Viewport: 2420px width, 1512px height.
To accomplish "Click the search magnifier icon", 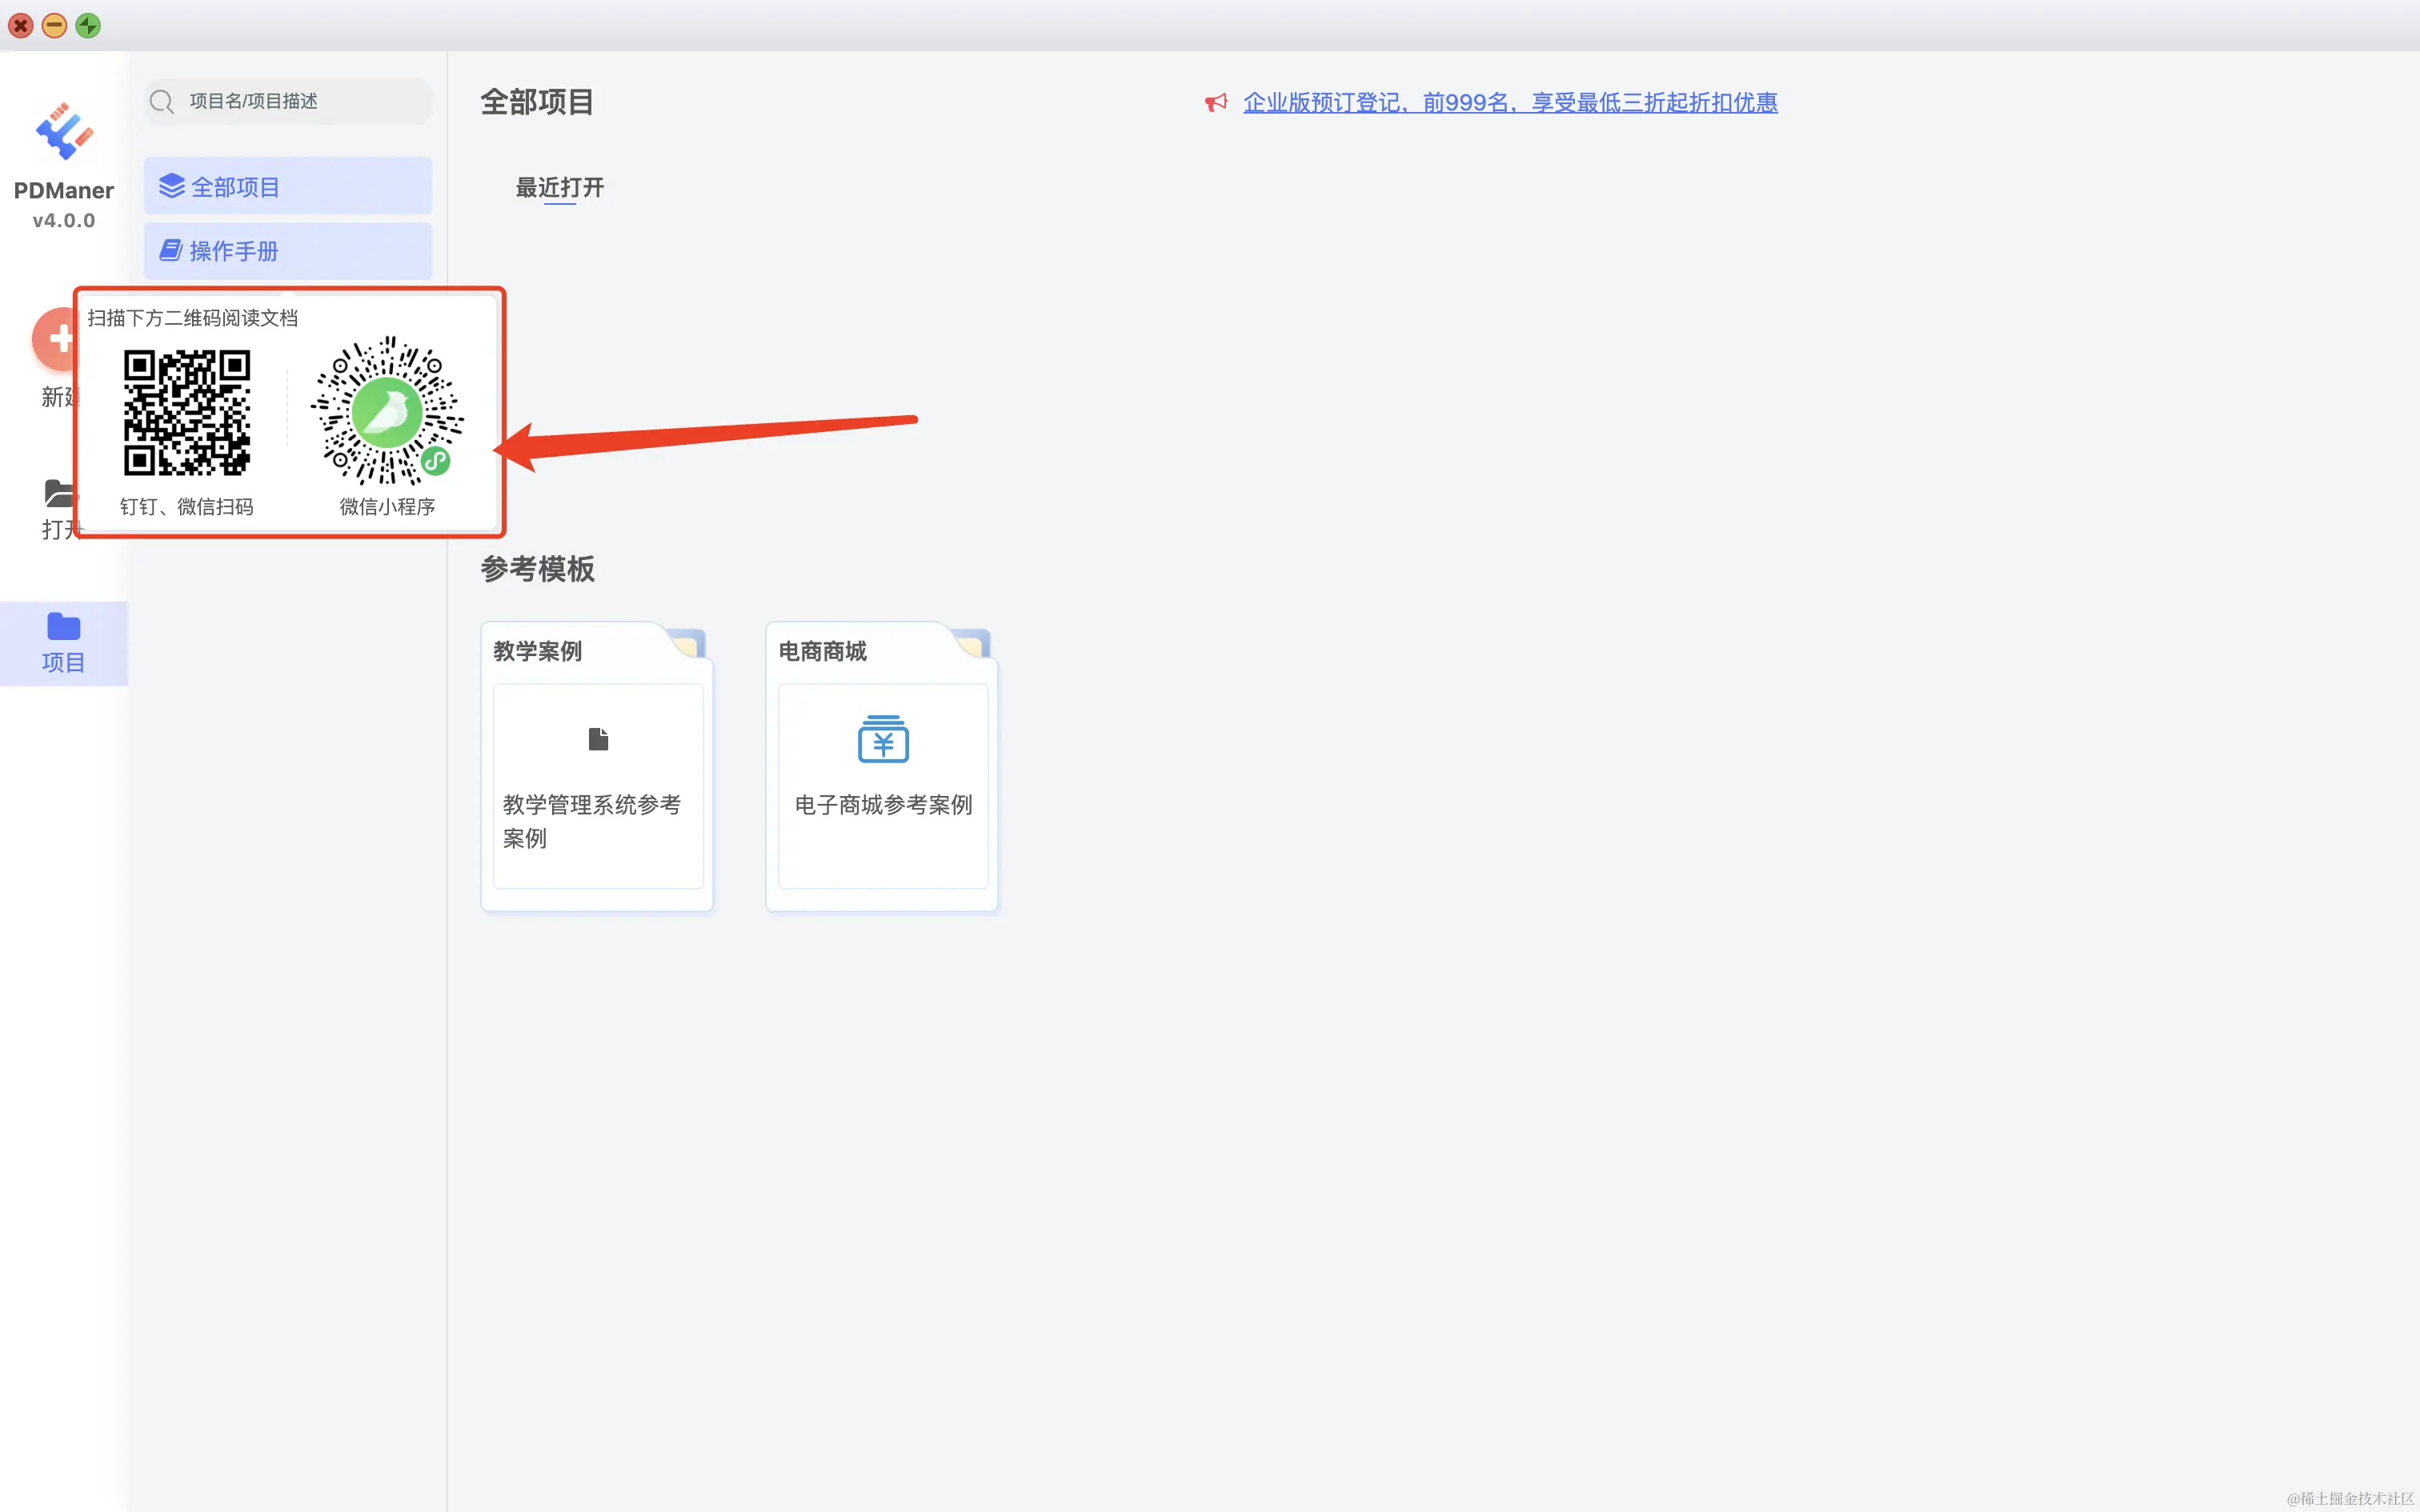I will [162, 102].
